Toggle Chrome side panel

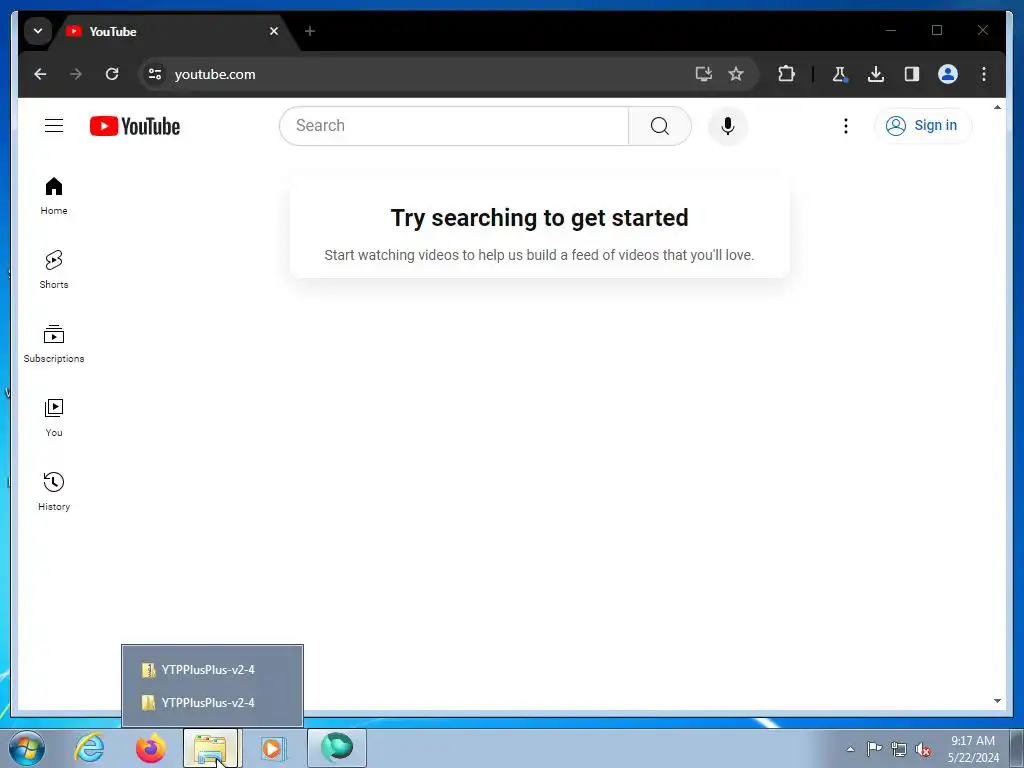912,74
